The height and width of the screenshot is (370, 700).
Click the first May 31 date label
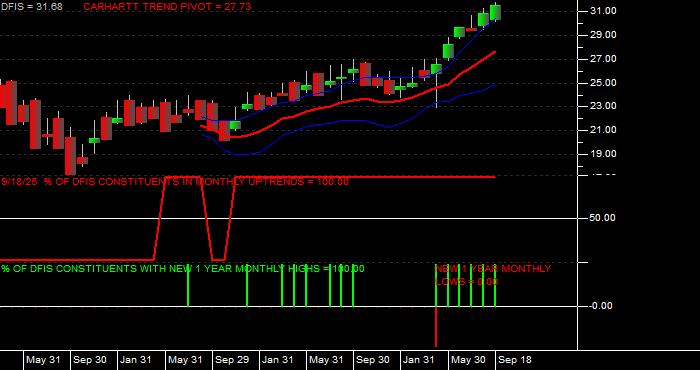[x=43, y=360]
